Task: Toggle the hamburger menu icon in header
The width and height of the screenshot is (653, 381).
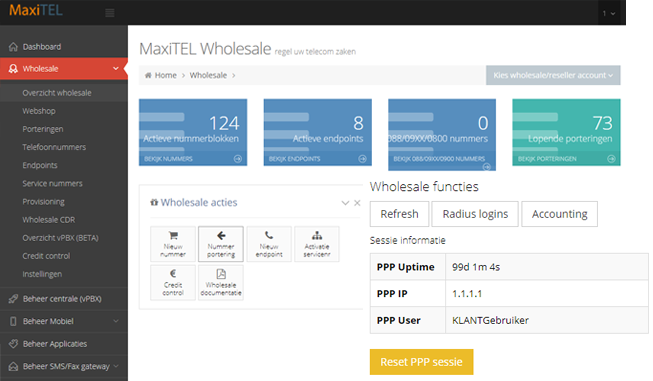Action: (x=110, y=13)
